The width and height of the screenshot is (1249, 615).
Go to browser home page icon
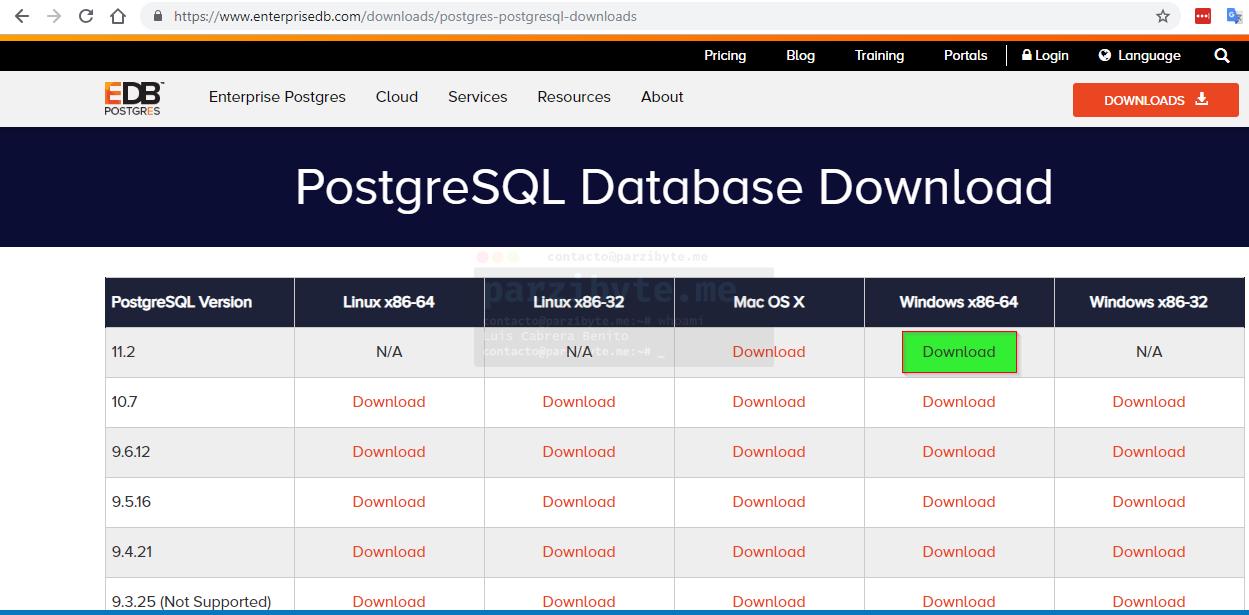(x=118, y=16)
